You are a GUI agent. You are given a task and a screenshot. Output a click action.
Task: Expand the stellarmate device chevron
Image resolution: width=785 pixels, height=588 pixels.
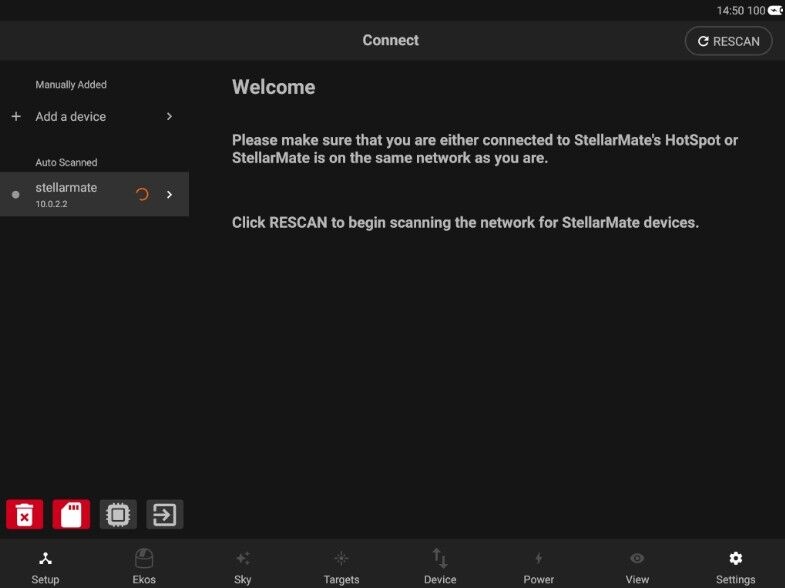click(169, 194)
